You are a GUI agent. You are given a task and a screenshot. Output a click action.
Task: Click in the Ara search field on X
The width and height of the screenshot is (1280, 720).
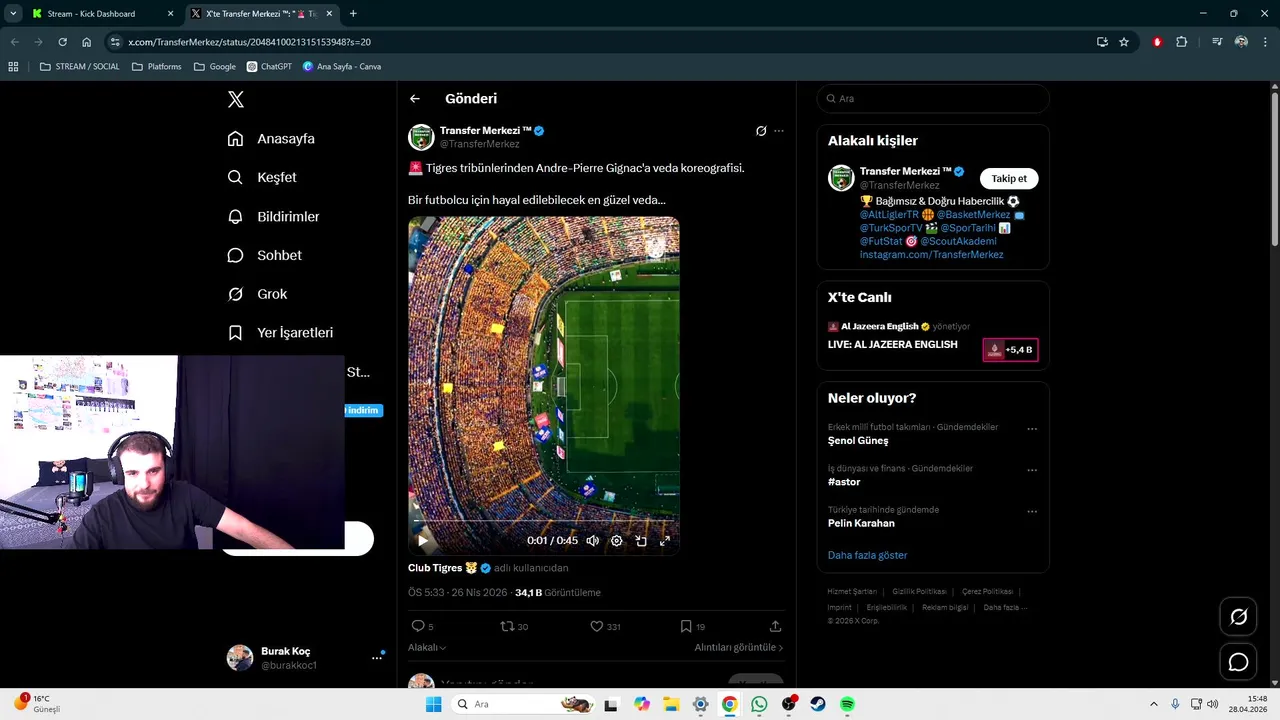pyautogui.click(x=933, y=99)
